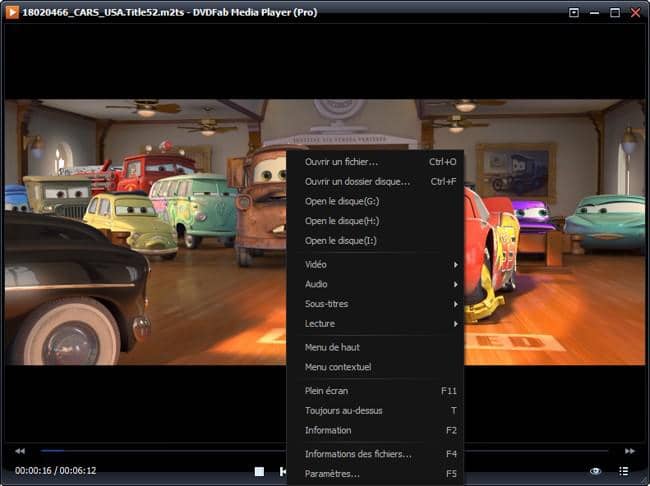Select "Open le disque(H:)"
The image size is (650, 486).
click(x=375, y=221)
